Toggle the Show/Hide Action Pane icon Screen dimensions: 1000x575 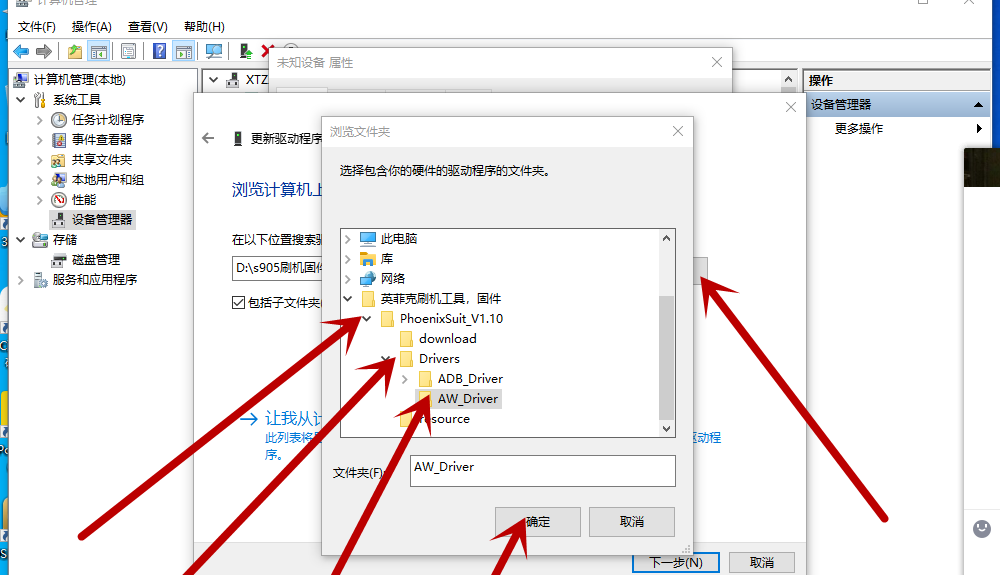tap(184, 52)
